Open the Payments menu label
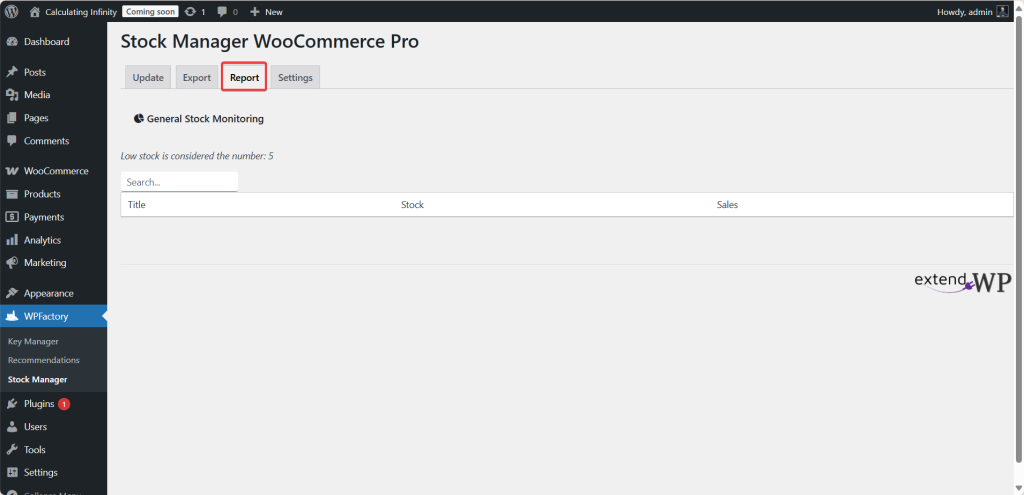 44,217
